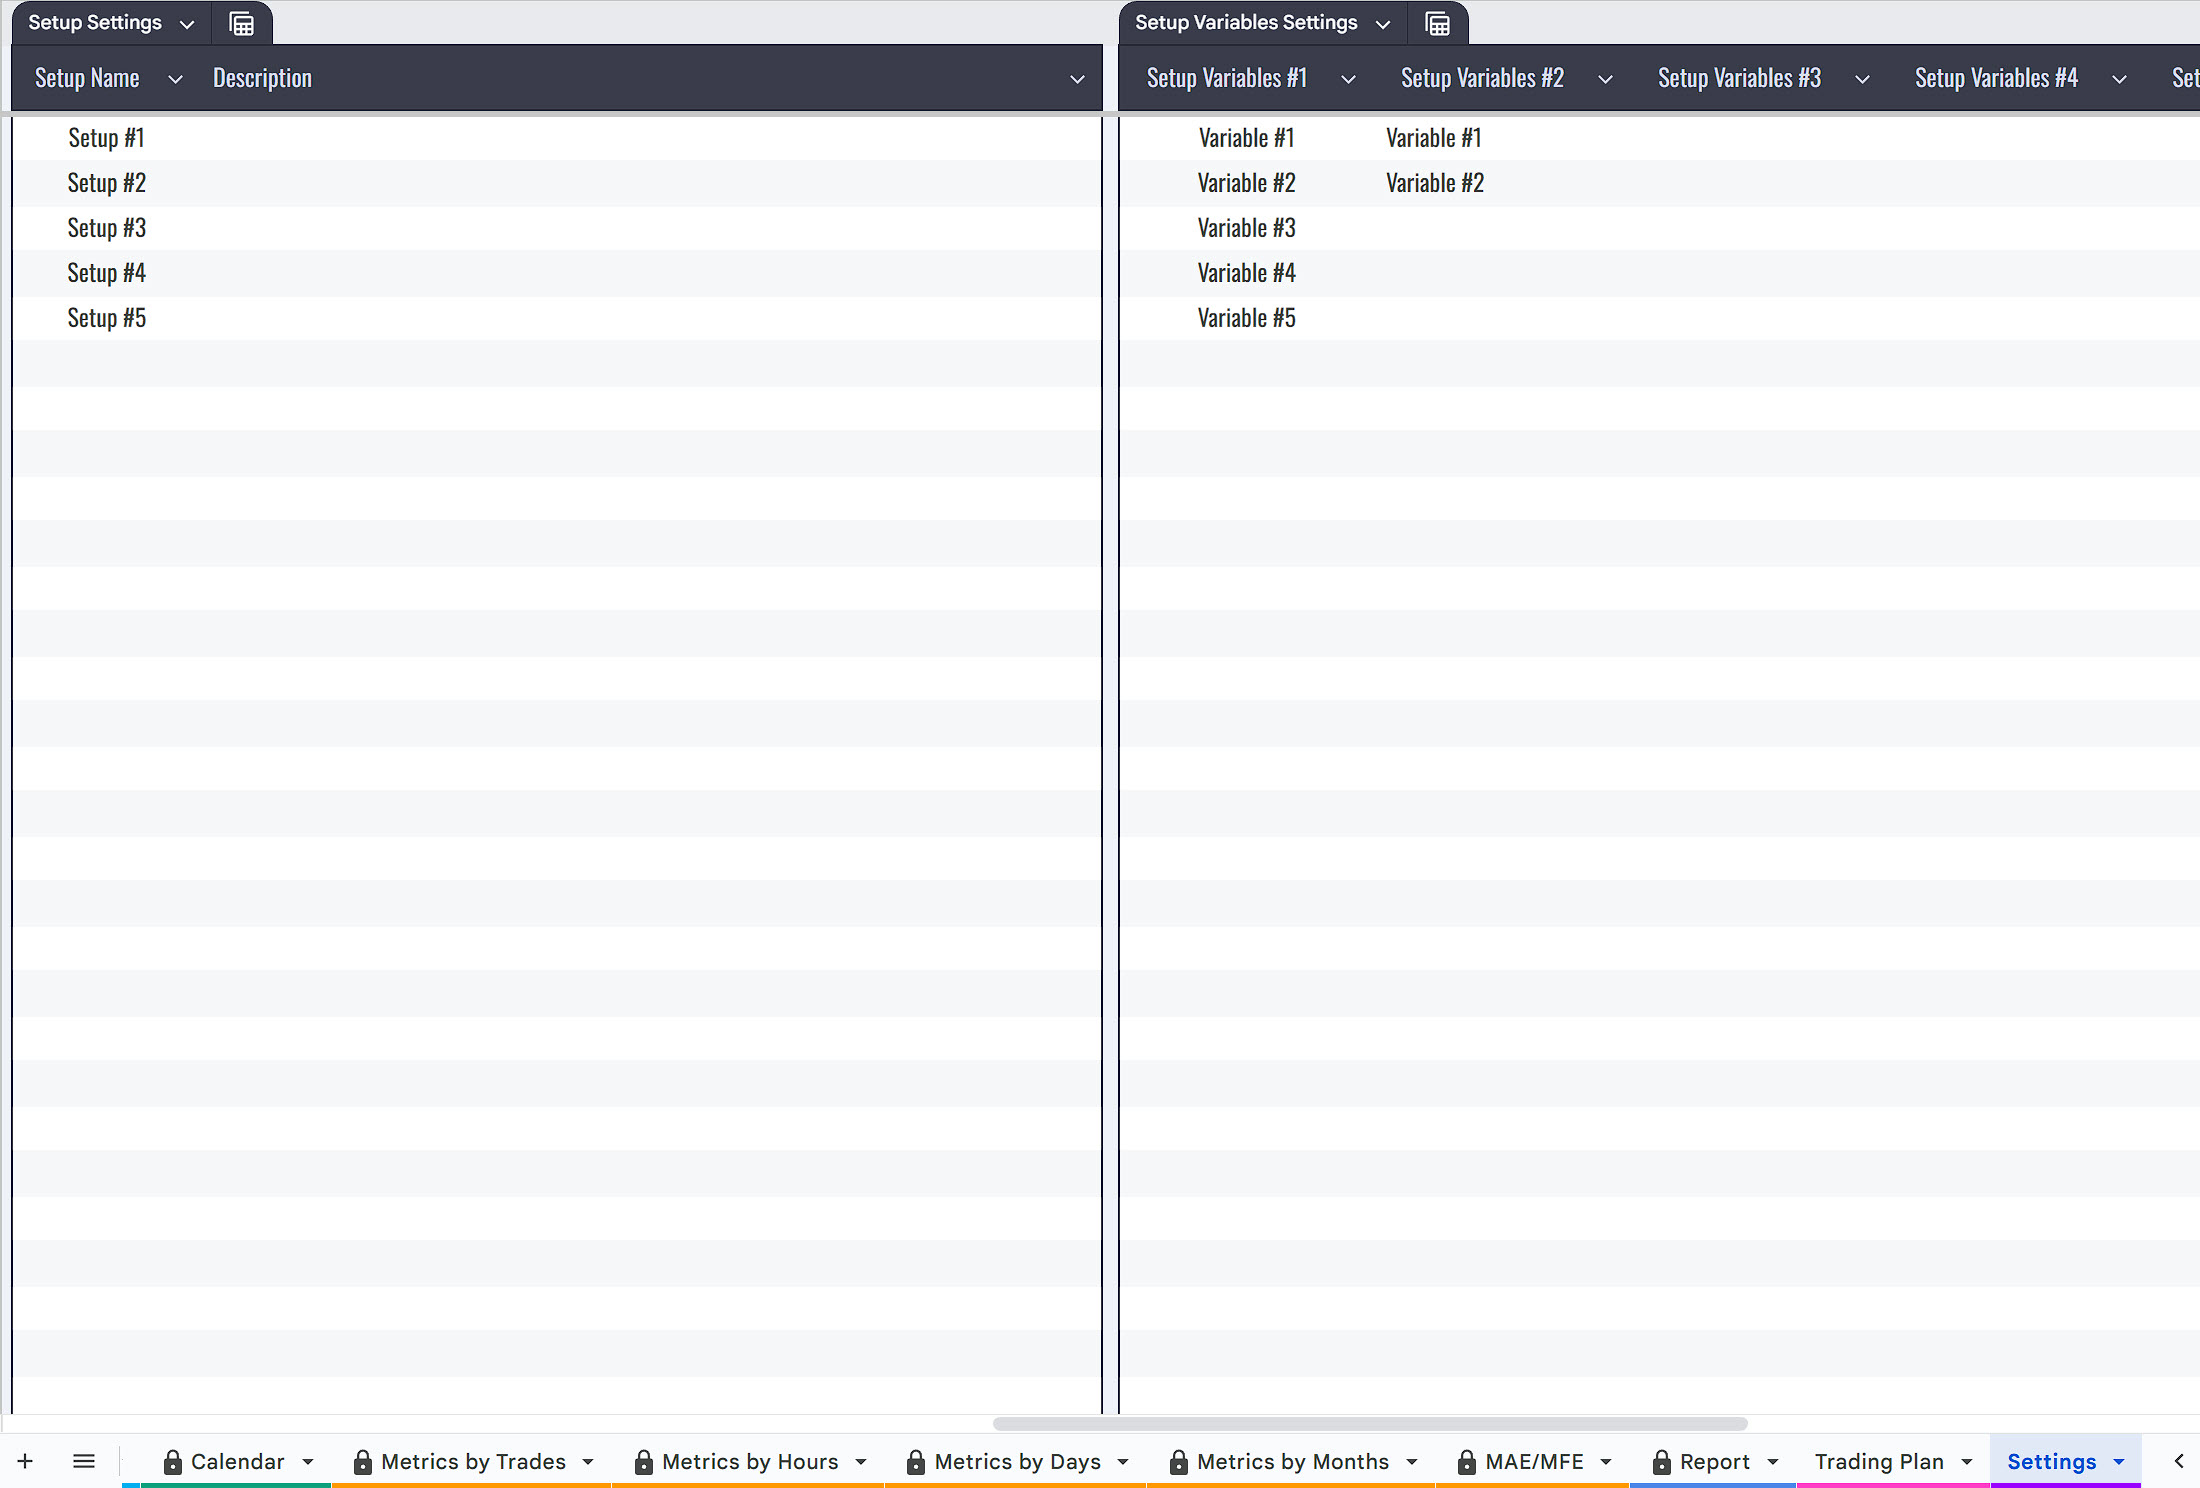The width and height of the screenshot is (2200, 1488).
Task: Select the Variable #2 cell under Variables #2
Action: [1434, 183]
